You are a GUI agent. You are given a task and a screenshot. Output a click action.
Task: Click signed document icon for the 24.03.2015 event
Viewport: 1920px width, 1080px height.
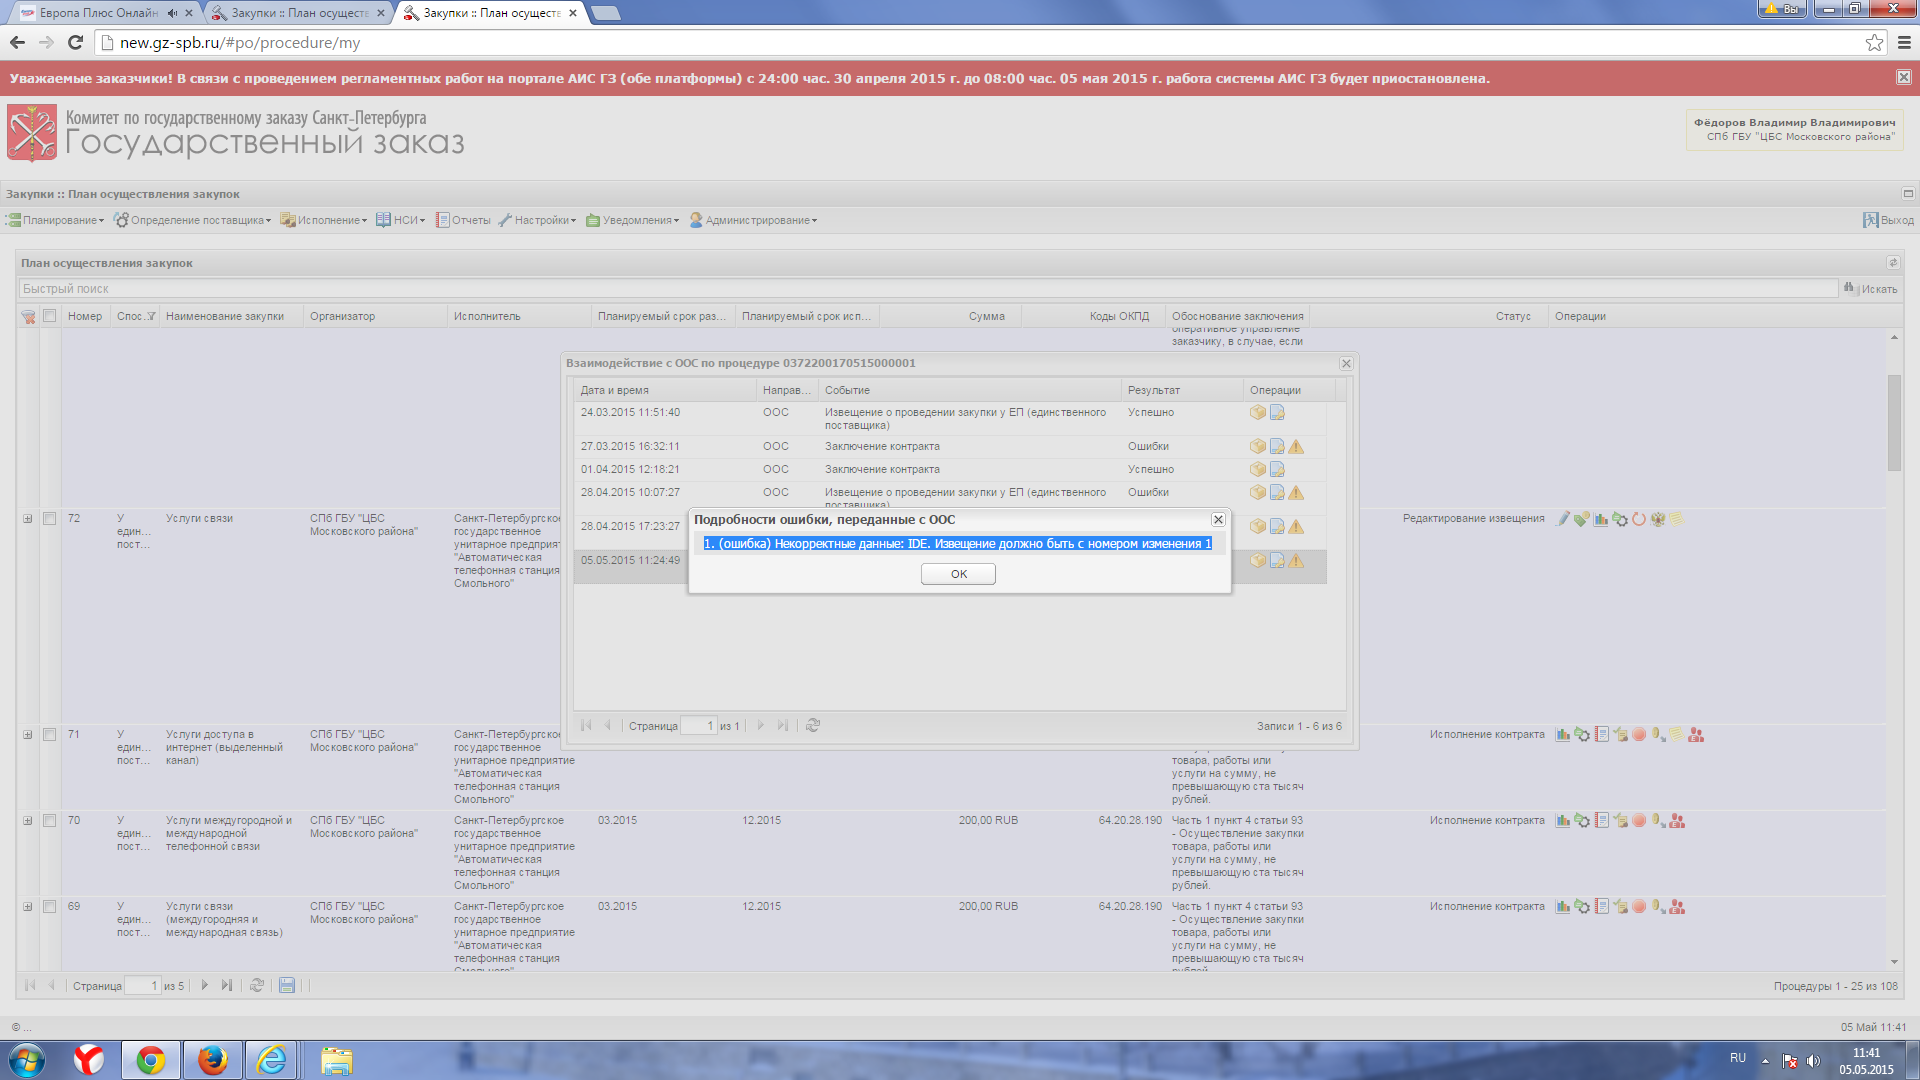1277,413
